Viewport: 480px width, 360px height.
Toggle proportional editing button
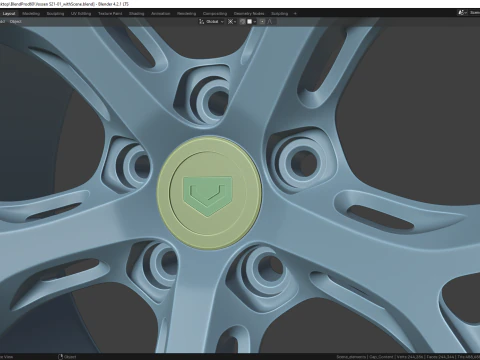coord(262,22)
